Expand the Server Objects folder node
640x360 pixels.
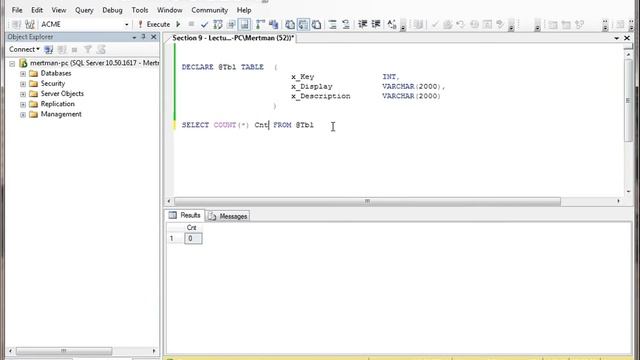23,94
